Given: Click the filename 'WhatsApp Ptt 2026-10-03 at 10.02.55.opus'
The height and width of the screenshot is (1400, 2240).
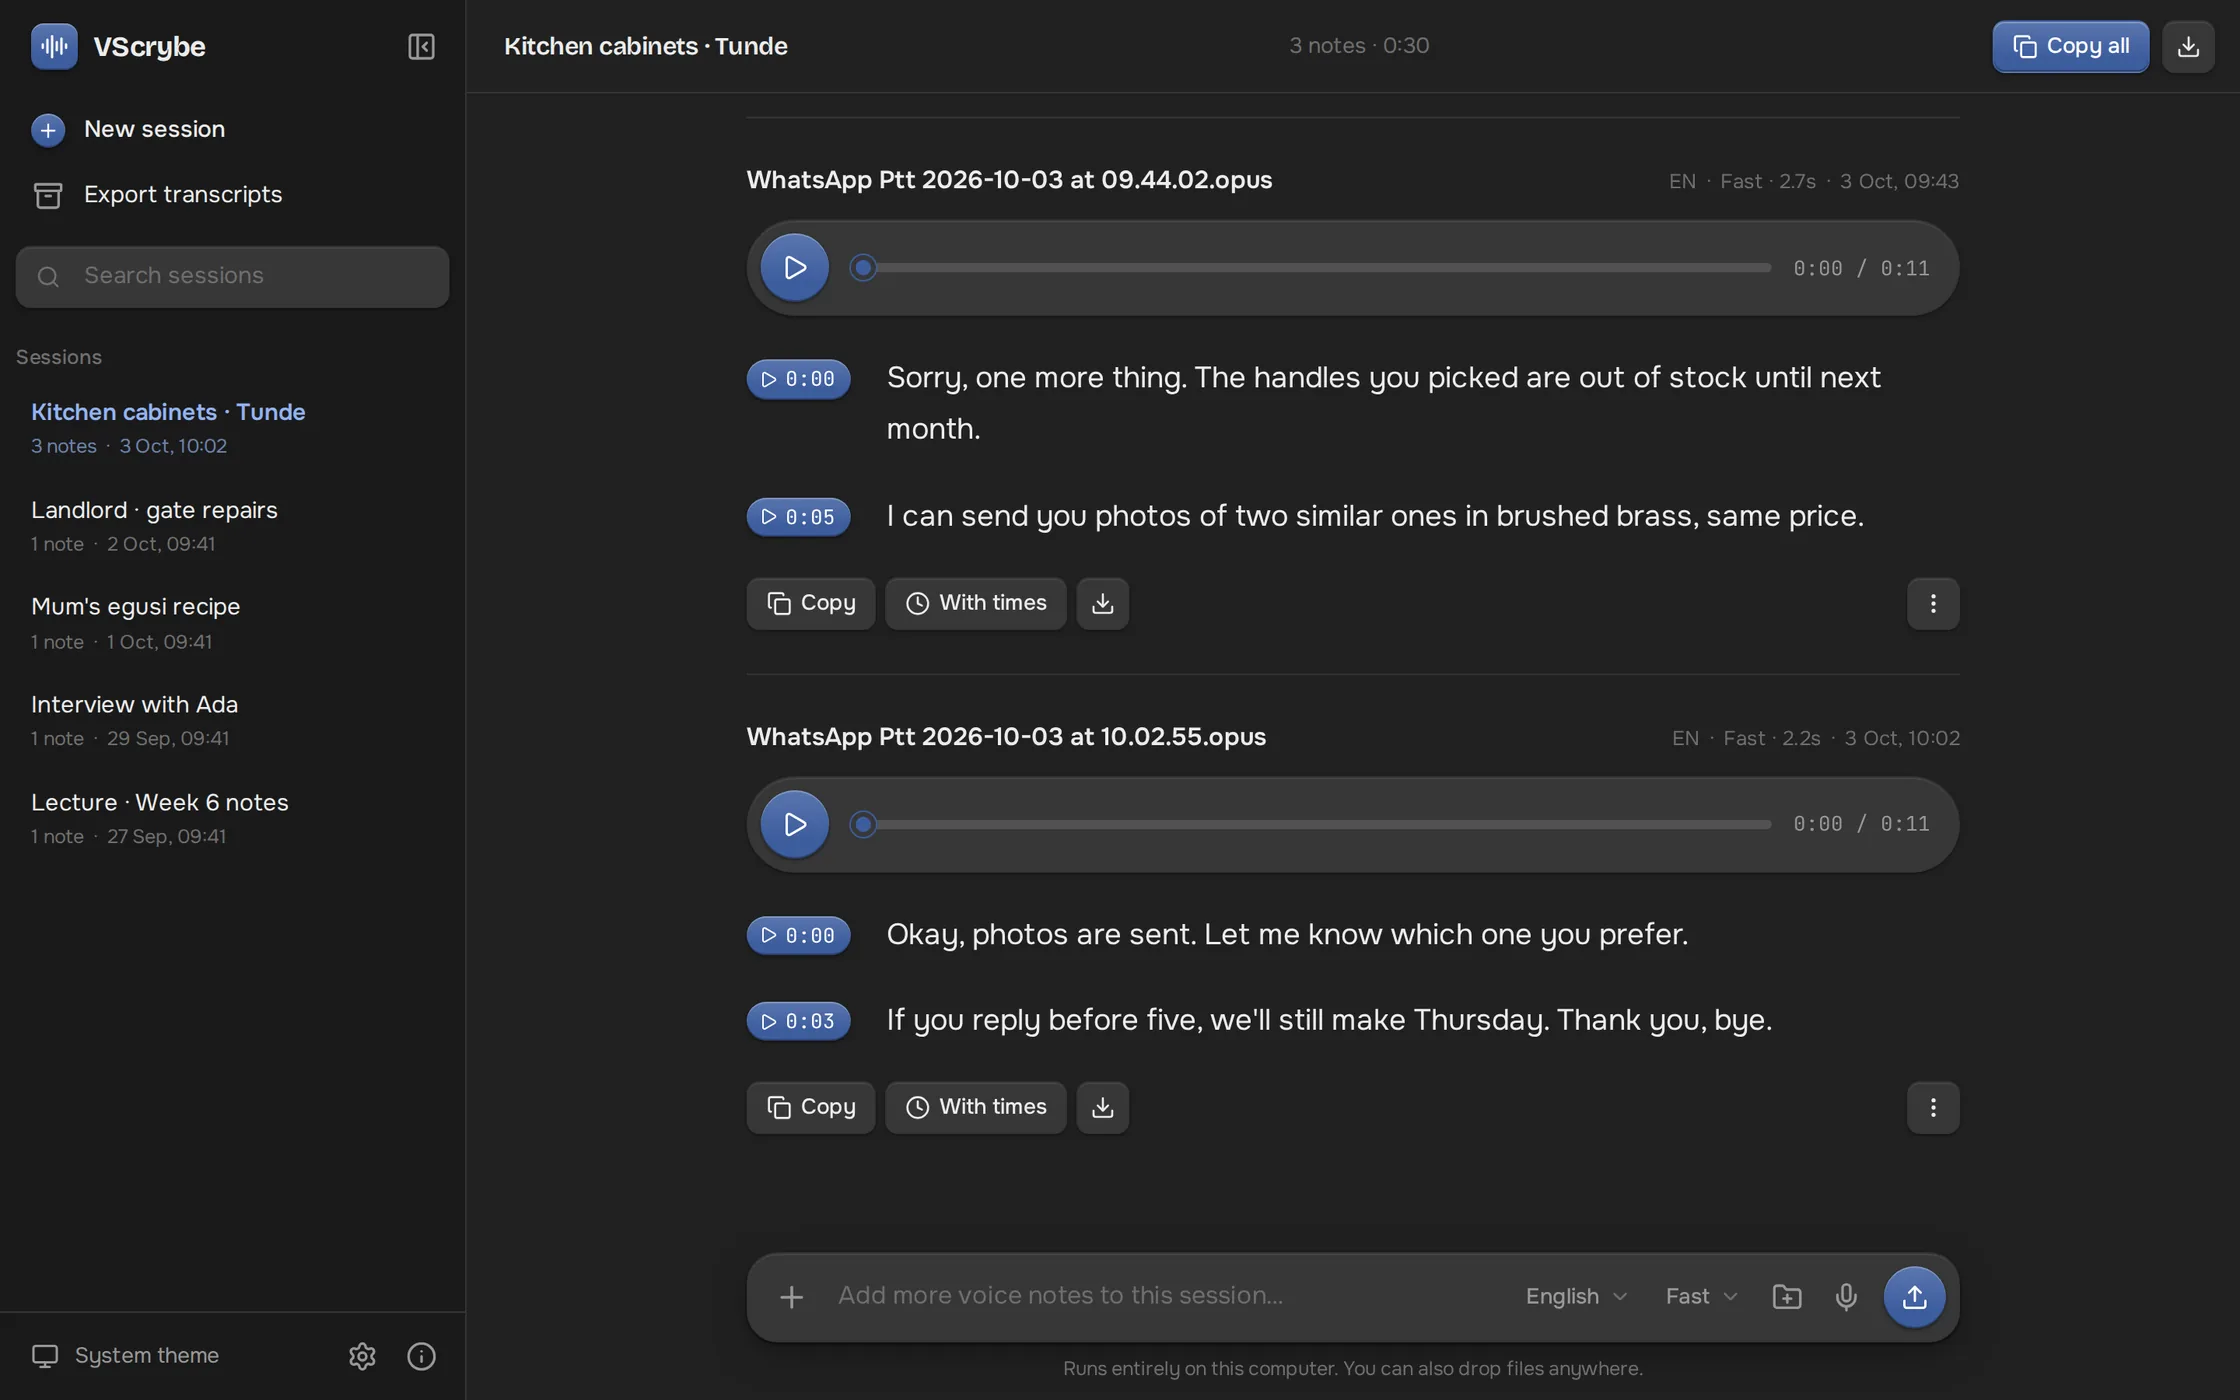Looking at the screenshot, I should click(1006, 737).
